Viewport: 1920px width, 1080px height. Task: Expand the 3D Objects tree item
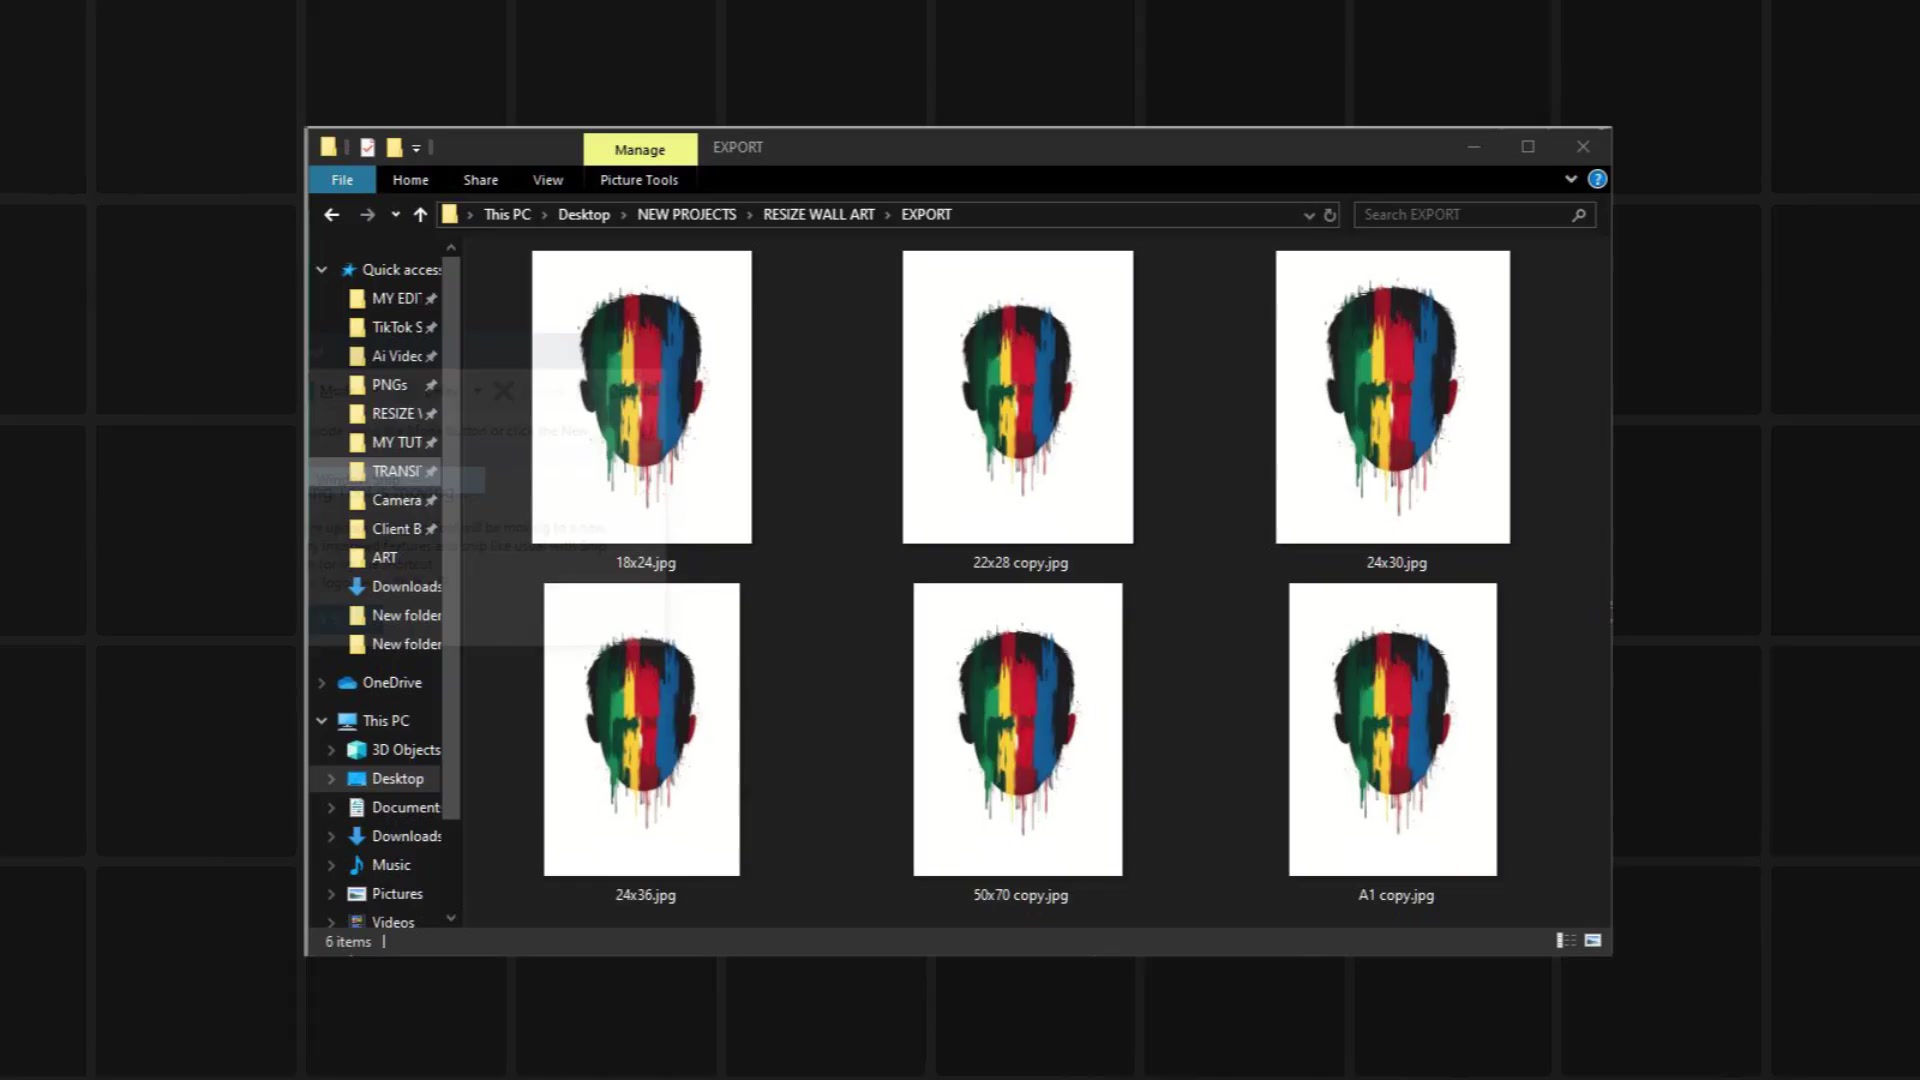tap(331, 749)
